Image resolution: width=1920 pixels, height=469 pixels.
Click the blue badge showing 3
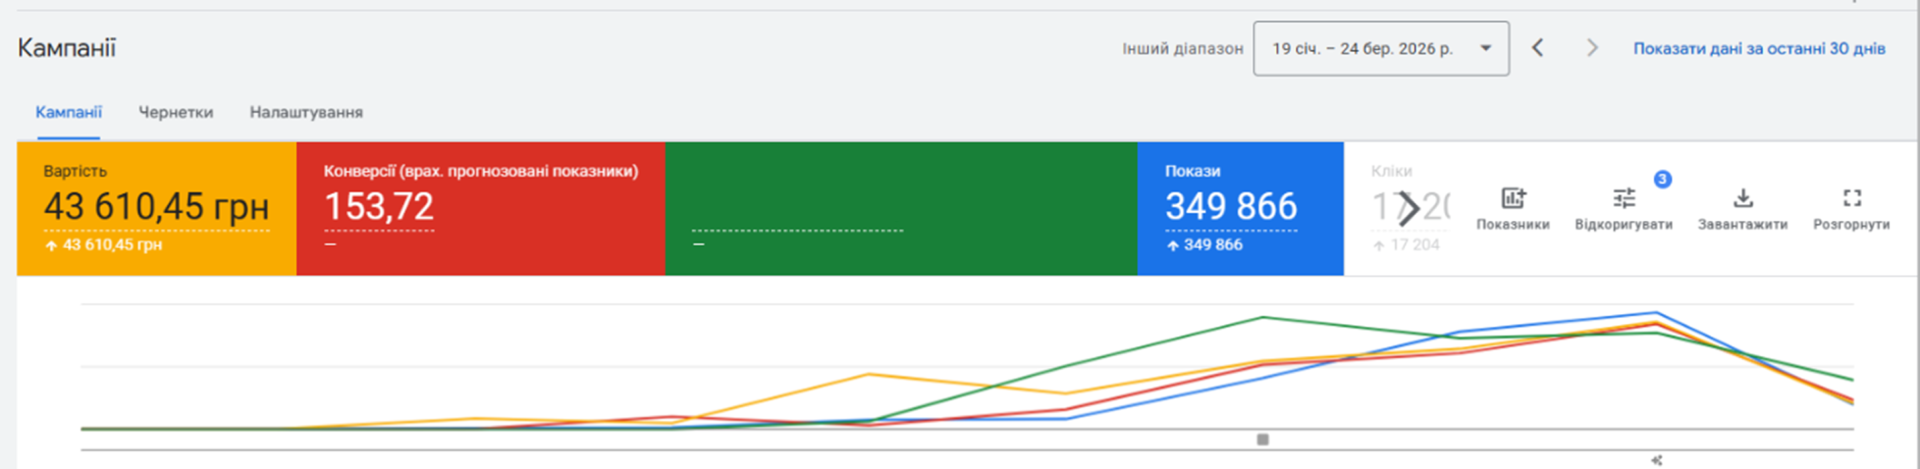(x=1662, y=179)
